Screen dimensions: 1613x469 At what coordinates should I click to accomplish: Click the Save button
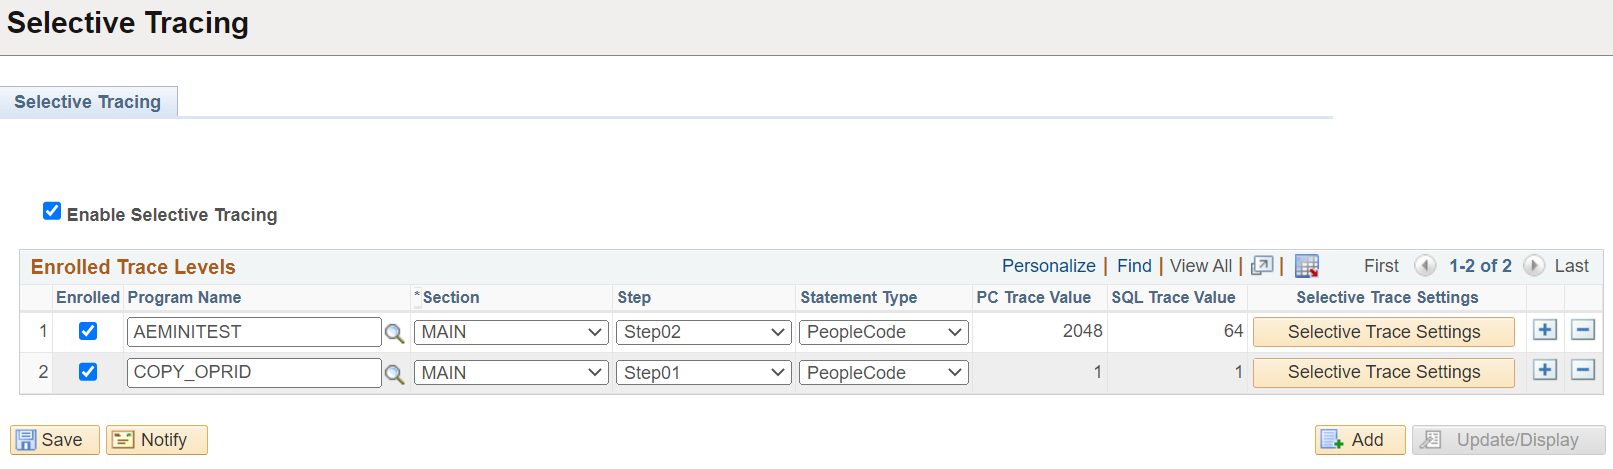point(54,440)
